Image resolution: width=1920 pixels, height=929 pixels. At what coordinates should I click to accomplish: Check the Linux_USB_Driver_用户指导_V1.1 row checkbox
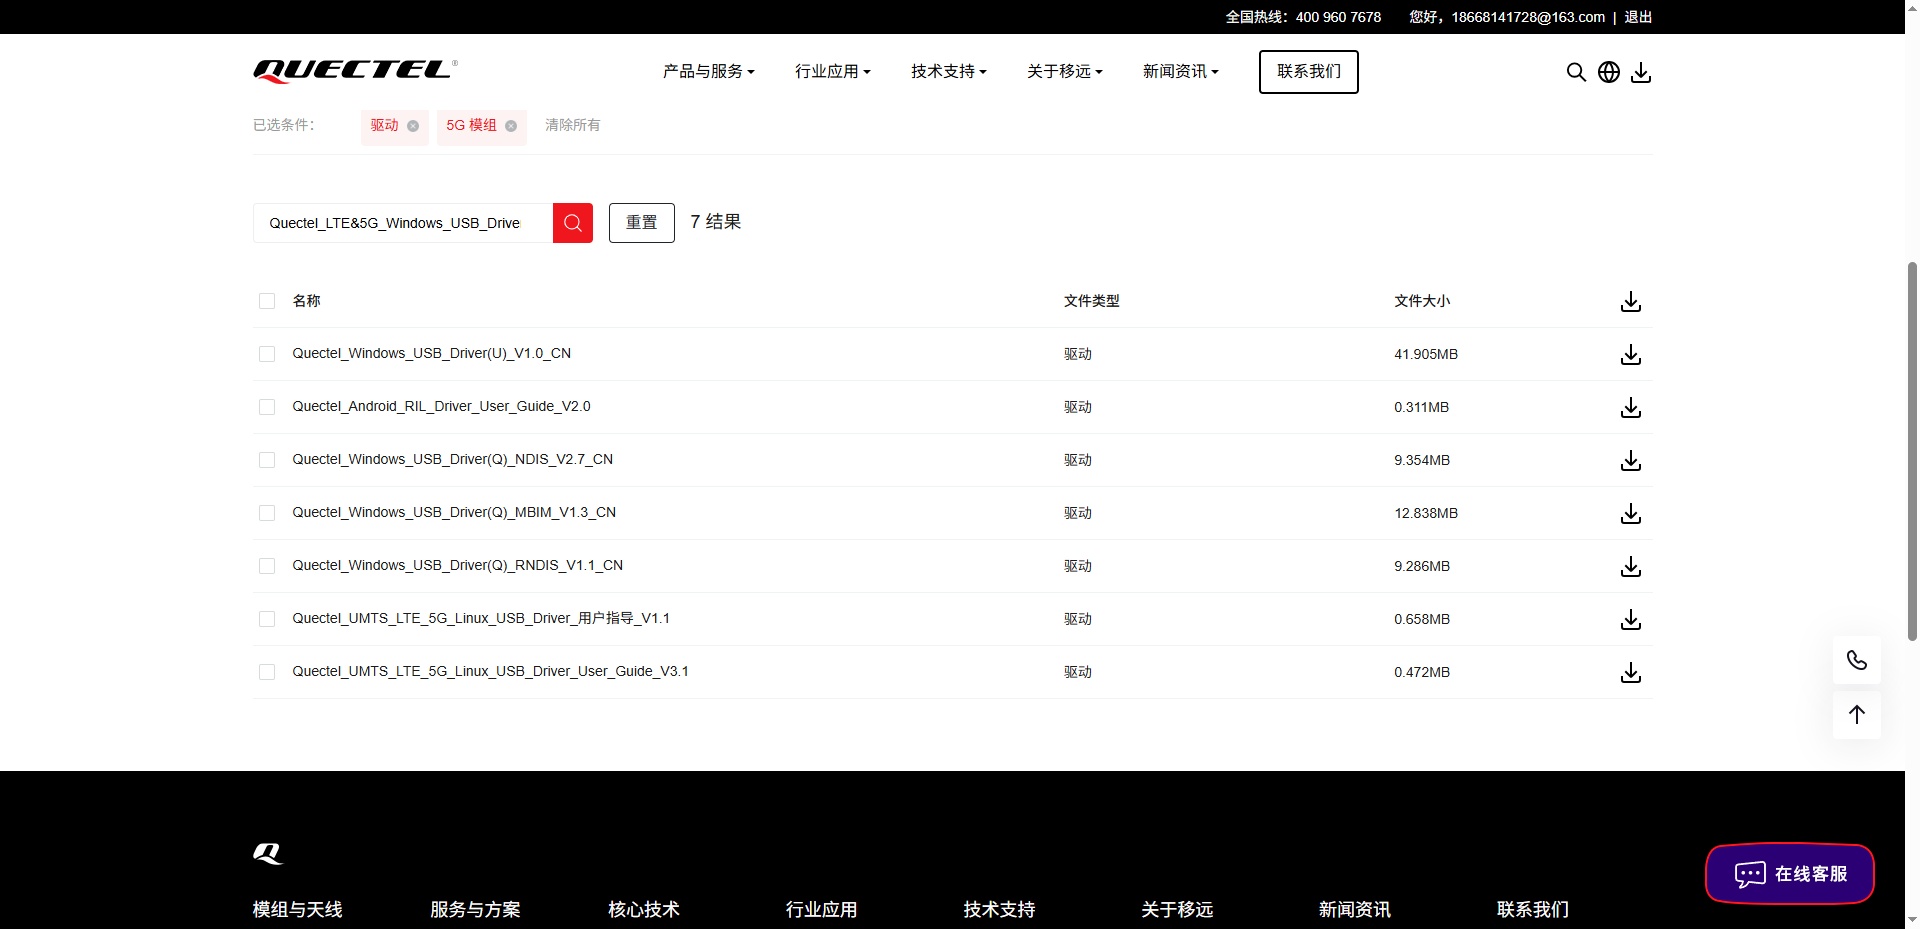pyautogui.click(x=267, y=619)
